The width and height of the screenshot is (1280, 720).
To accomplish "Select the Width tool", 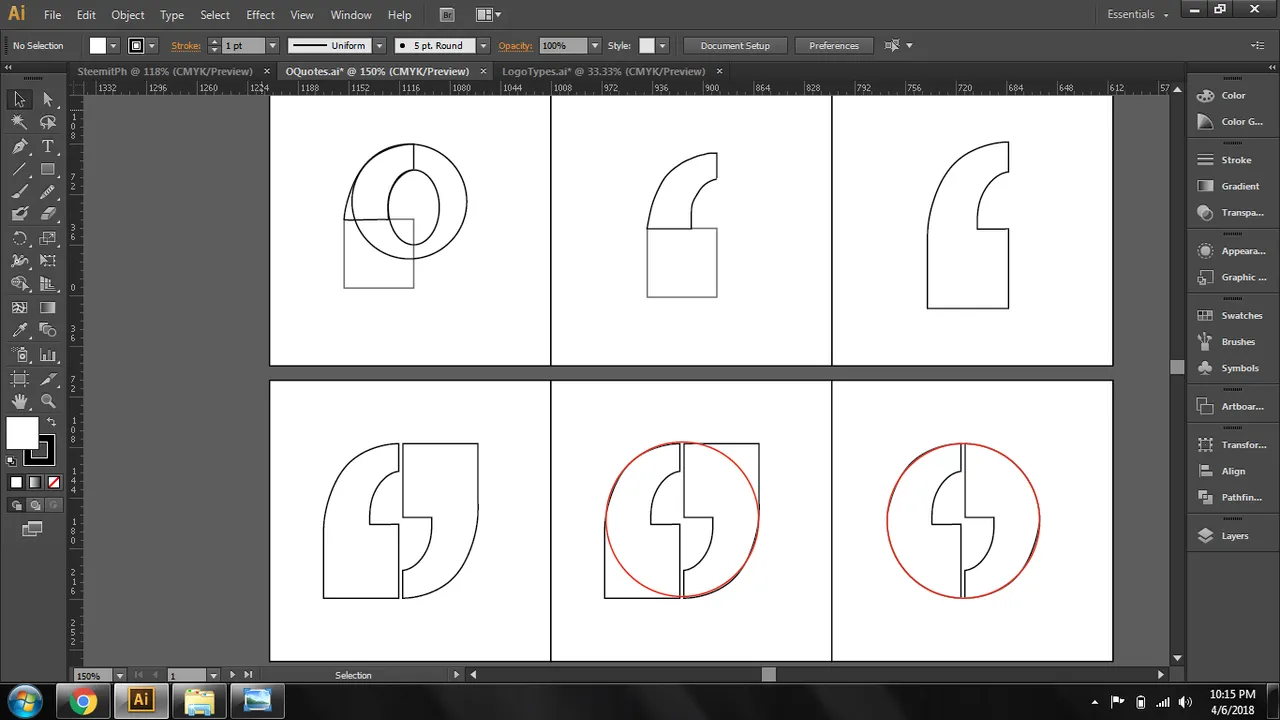I will [x=19, y=261].
